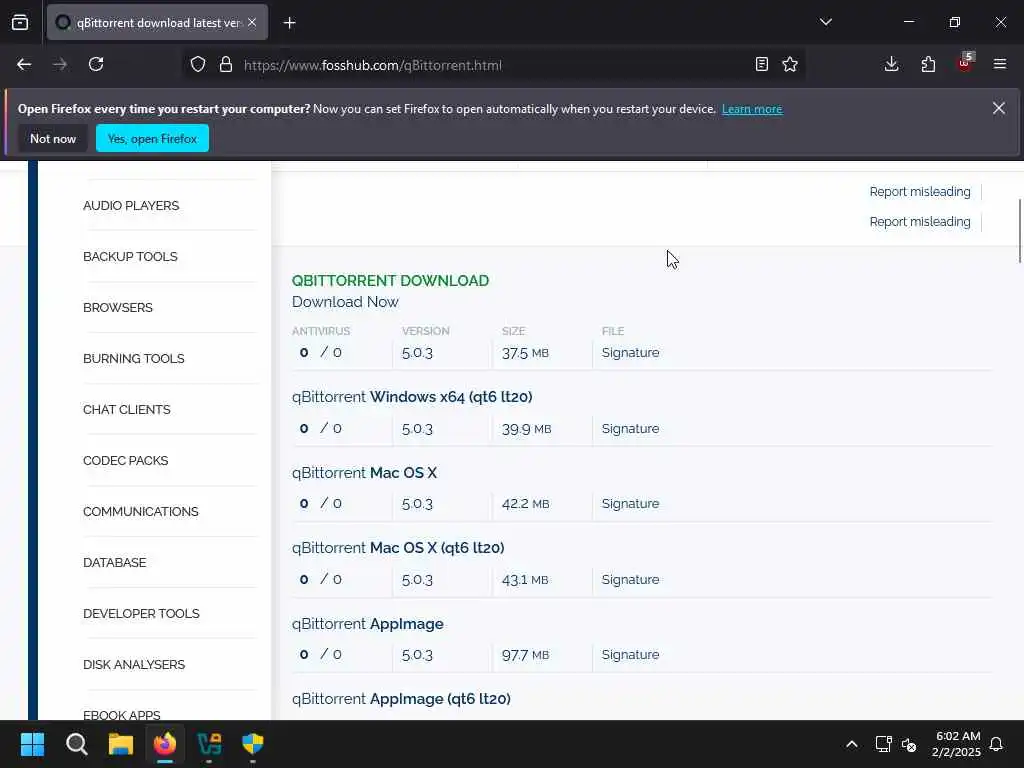
Task: Show tracking protection shield info
Action: pyautogui.click(x=198, y=65)
